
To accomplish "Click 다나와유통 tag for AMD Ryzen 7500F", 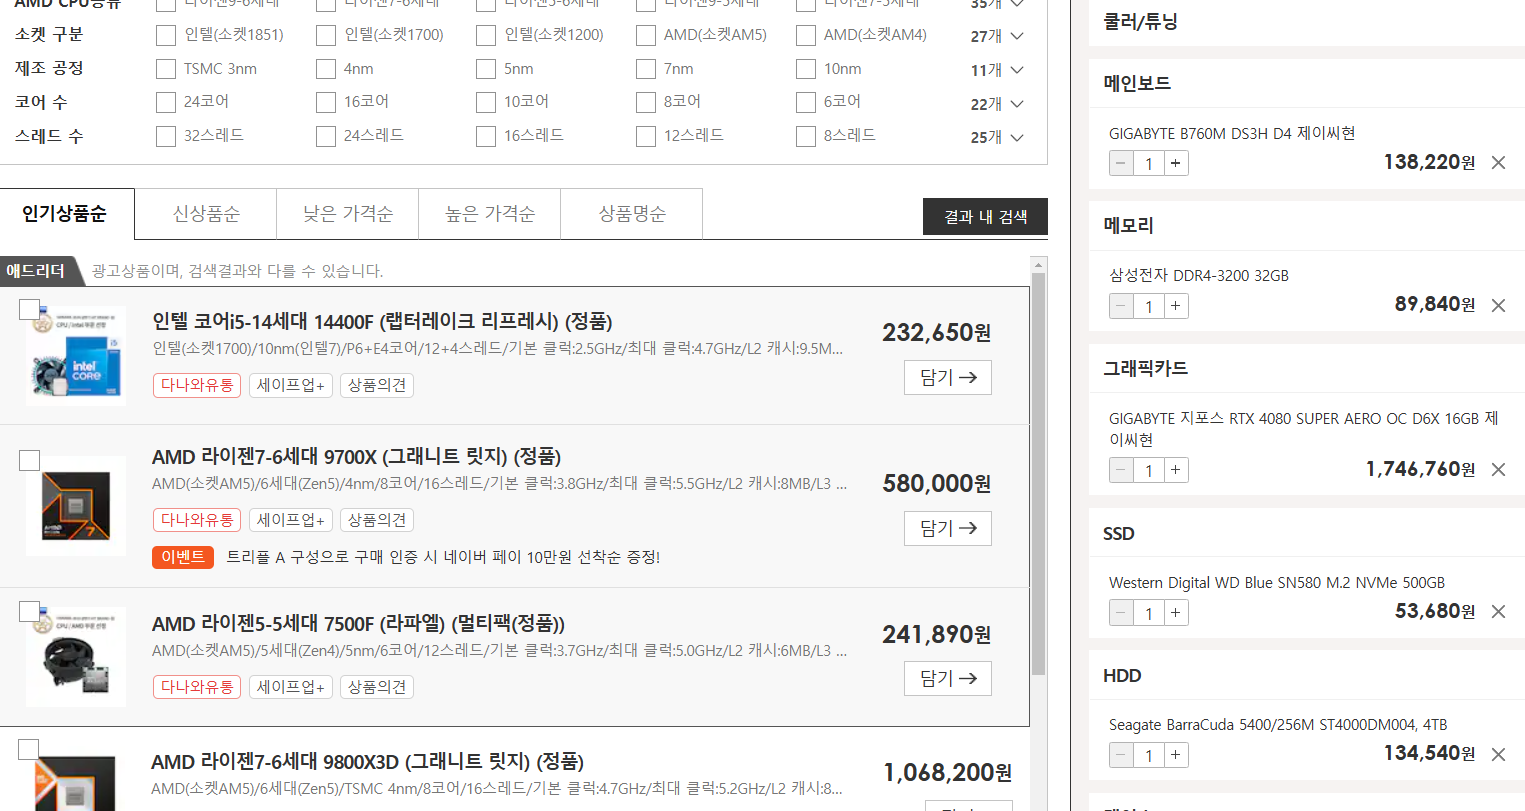I will pos(197,687).
